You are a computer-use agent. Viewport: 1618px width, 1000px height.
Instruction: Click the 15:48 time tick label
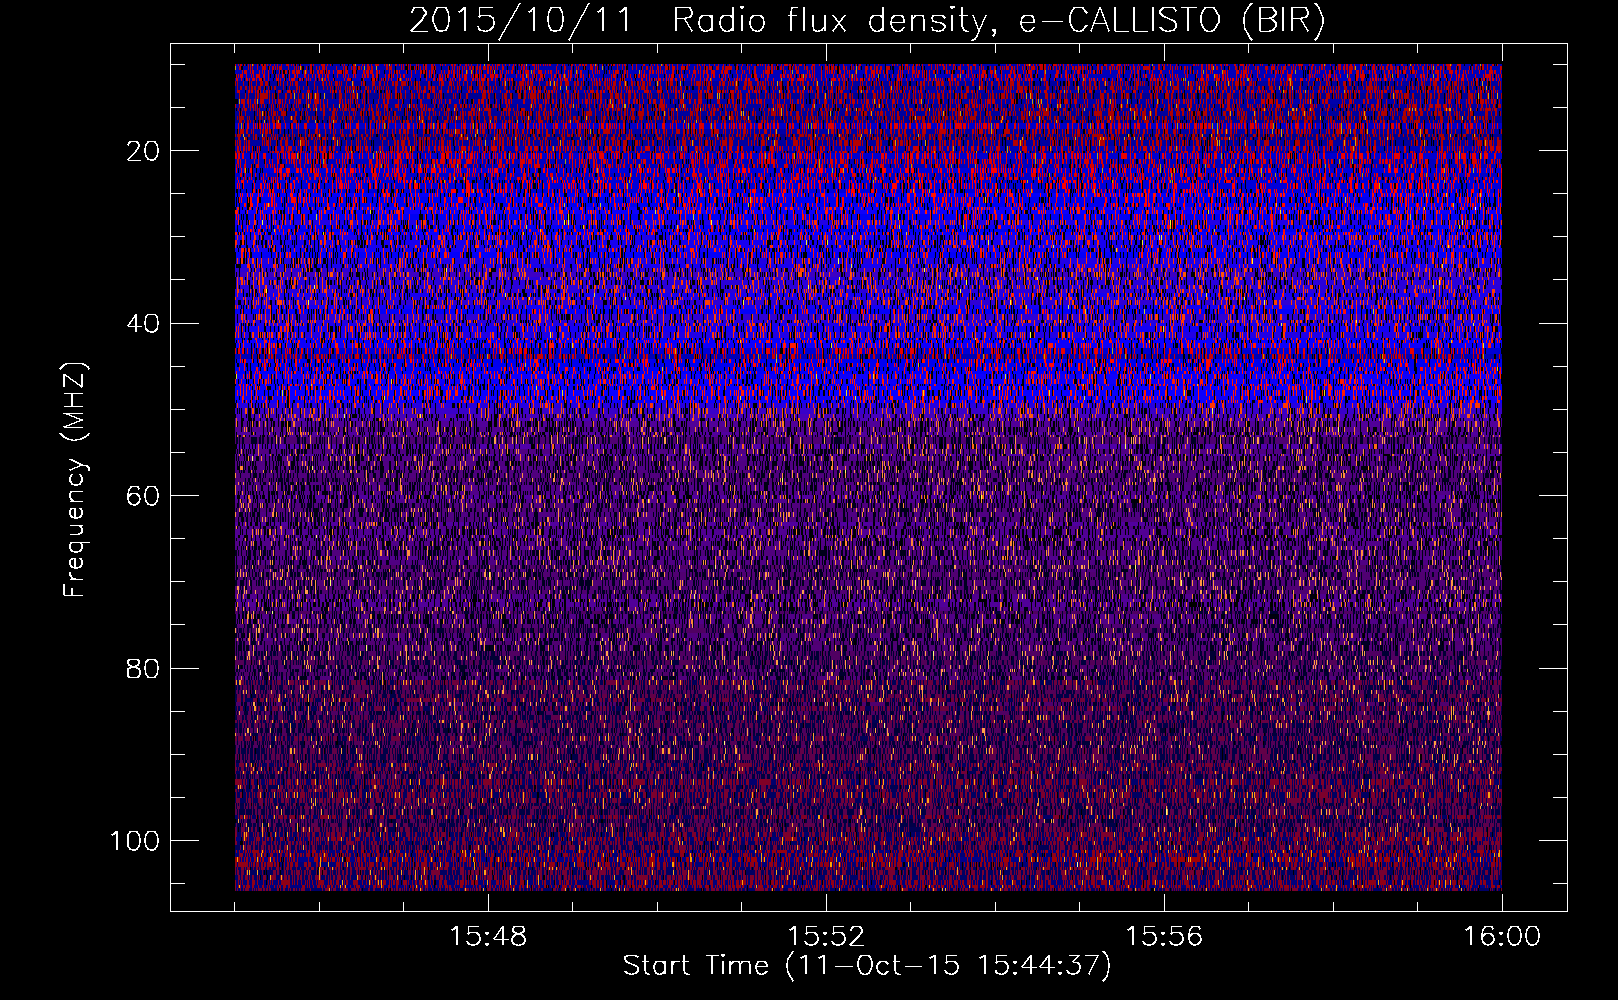click(x=488, y=937)
